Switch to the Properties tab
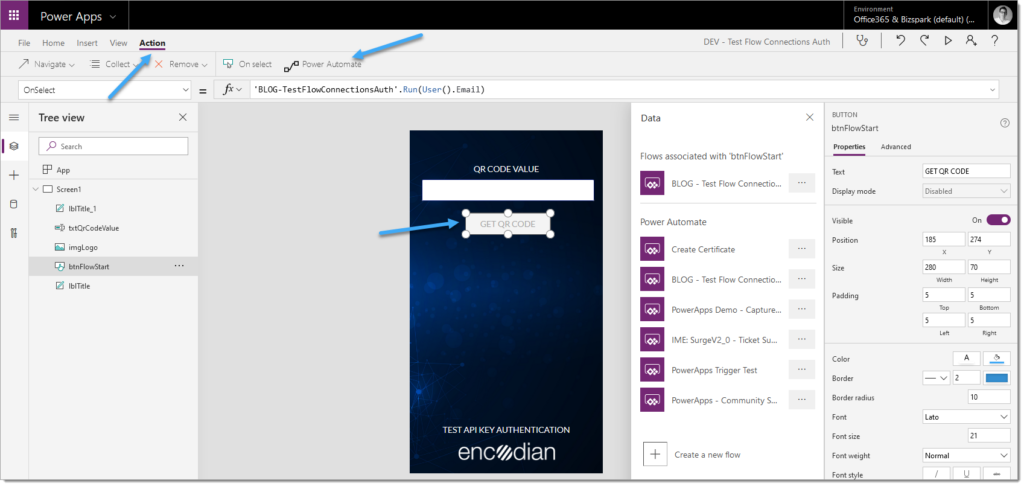The image size is (1024, 486). click(x=849, y=146)
